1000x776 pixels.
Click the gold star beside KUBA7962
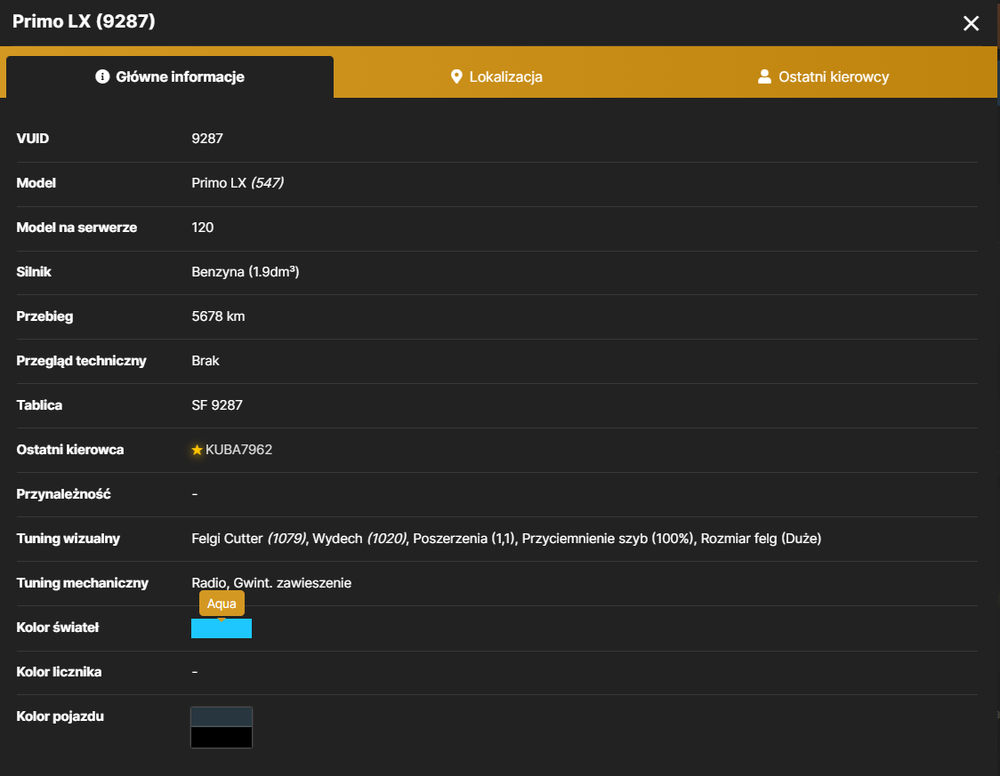197,450
